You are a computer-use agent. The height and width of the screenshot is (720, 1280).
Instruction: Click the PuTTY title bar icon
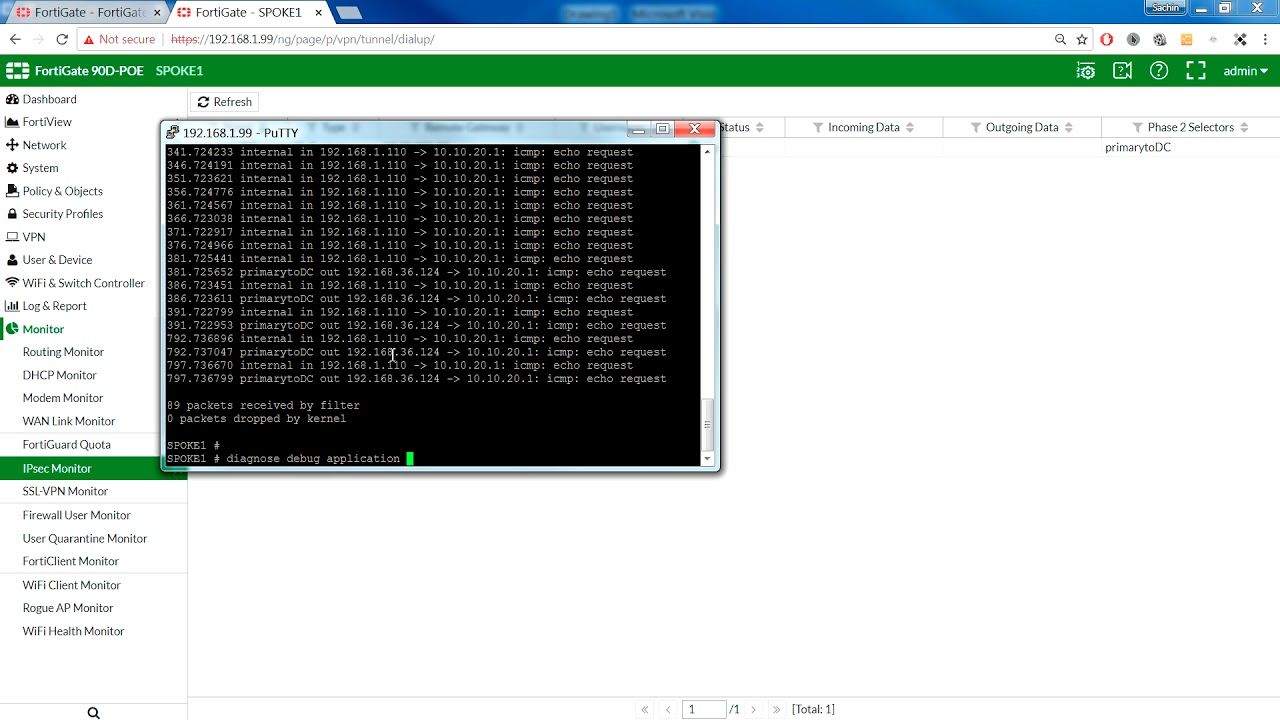coord(173,132)
